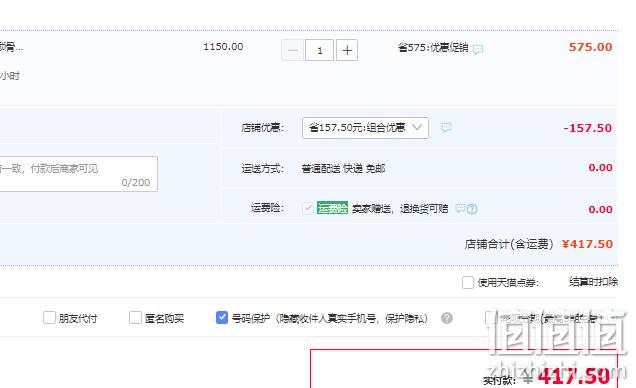Click the green 运费险 badge
The width and height of the screenshot is (636, 388).
tap(332, 208)
